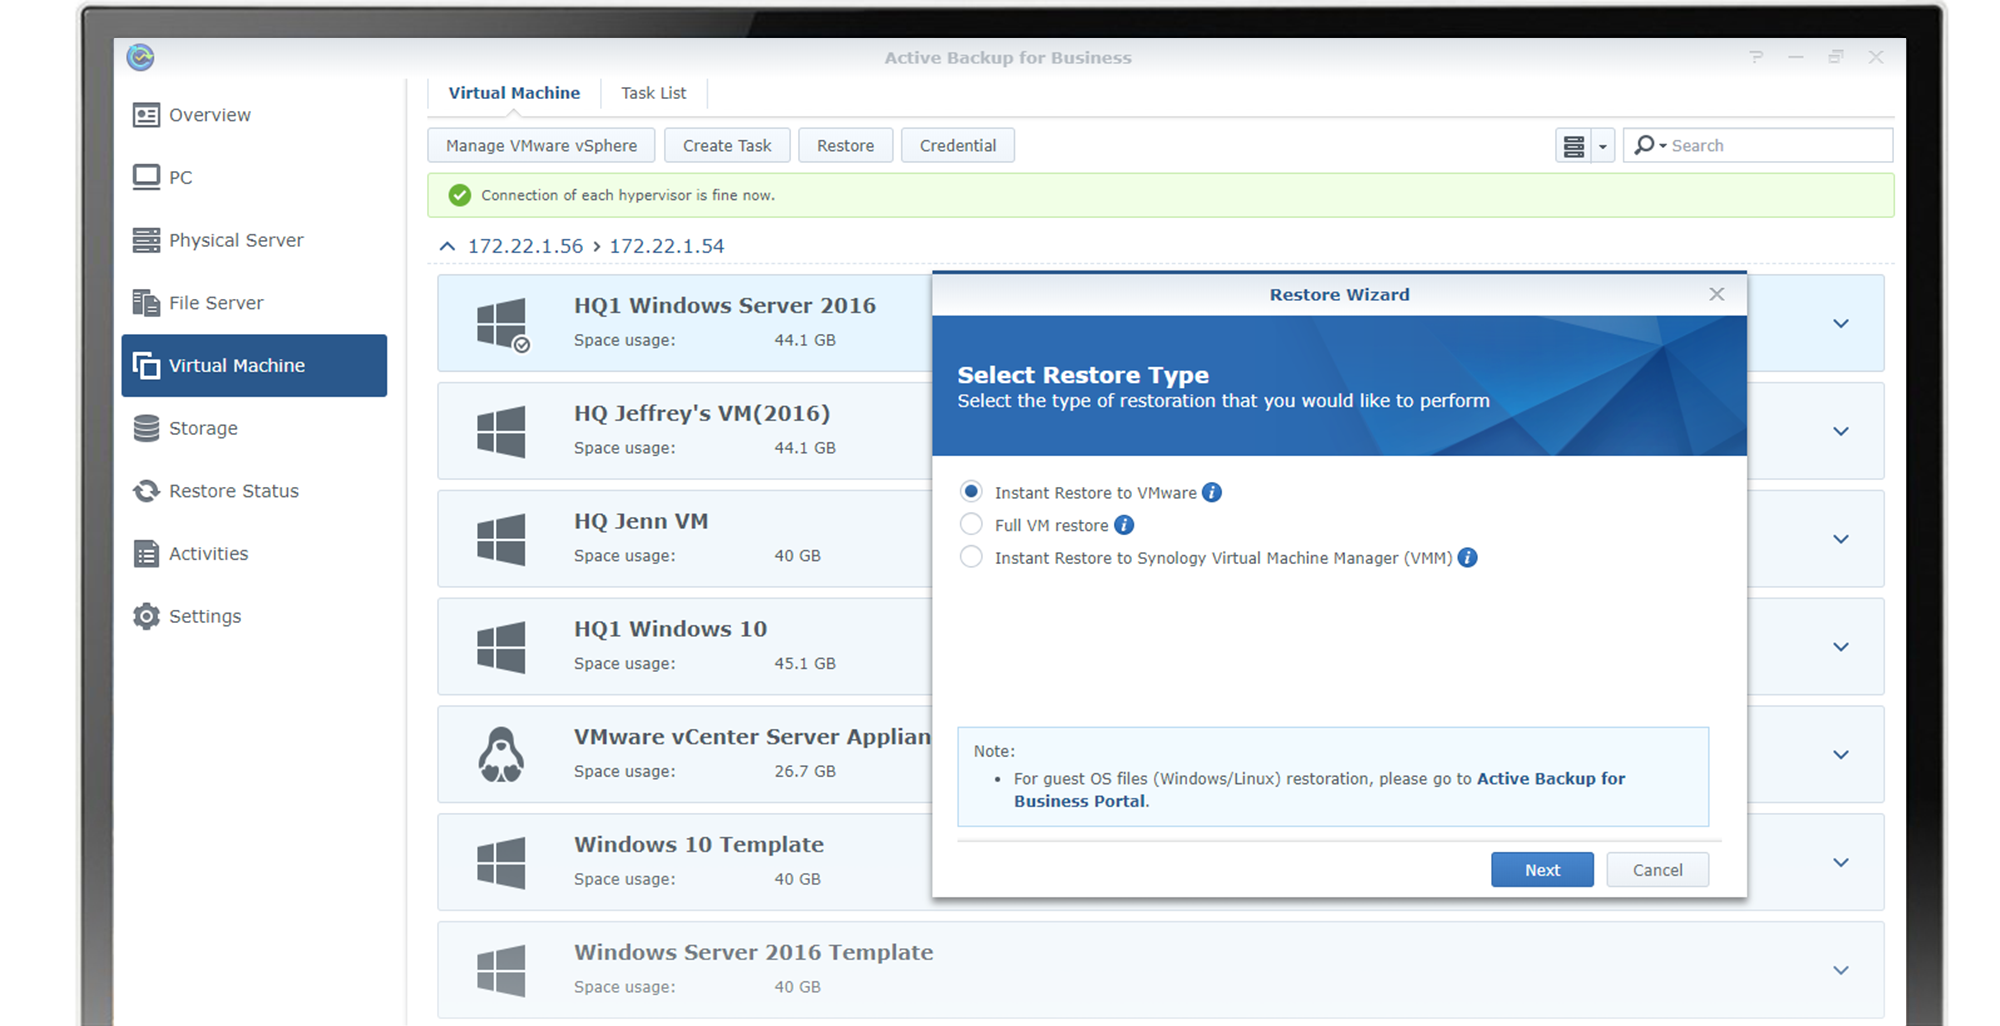Open the Storage section
This screenshot has height=1026, width=2000.
(x=203, y=428)
